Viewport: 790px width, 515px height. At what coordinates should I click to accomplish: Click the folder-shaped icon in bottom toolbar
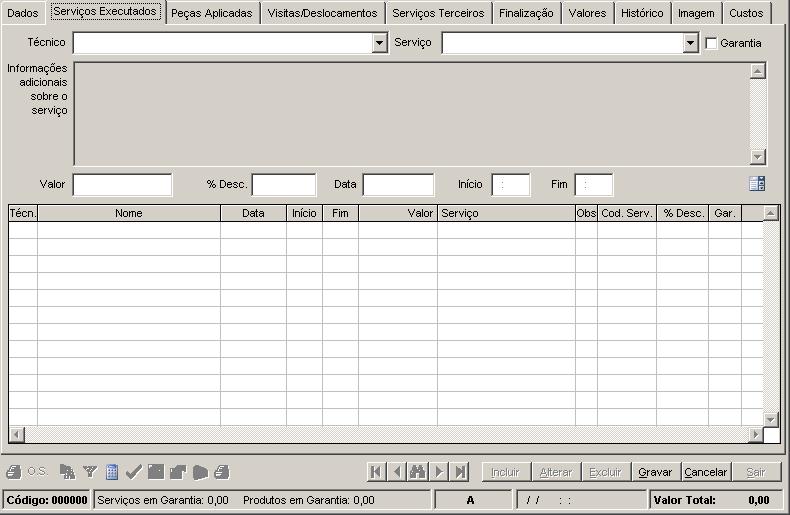coord(178,472)
